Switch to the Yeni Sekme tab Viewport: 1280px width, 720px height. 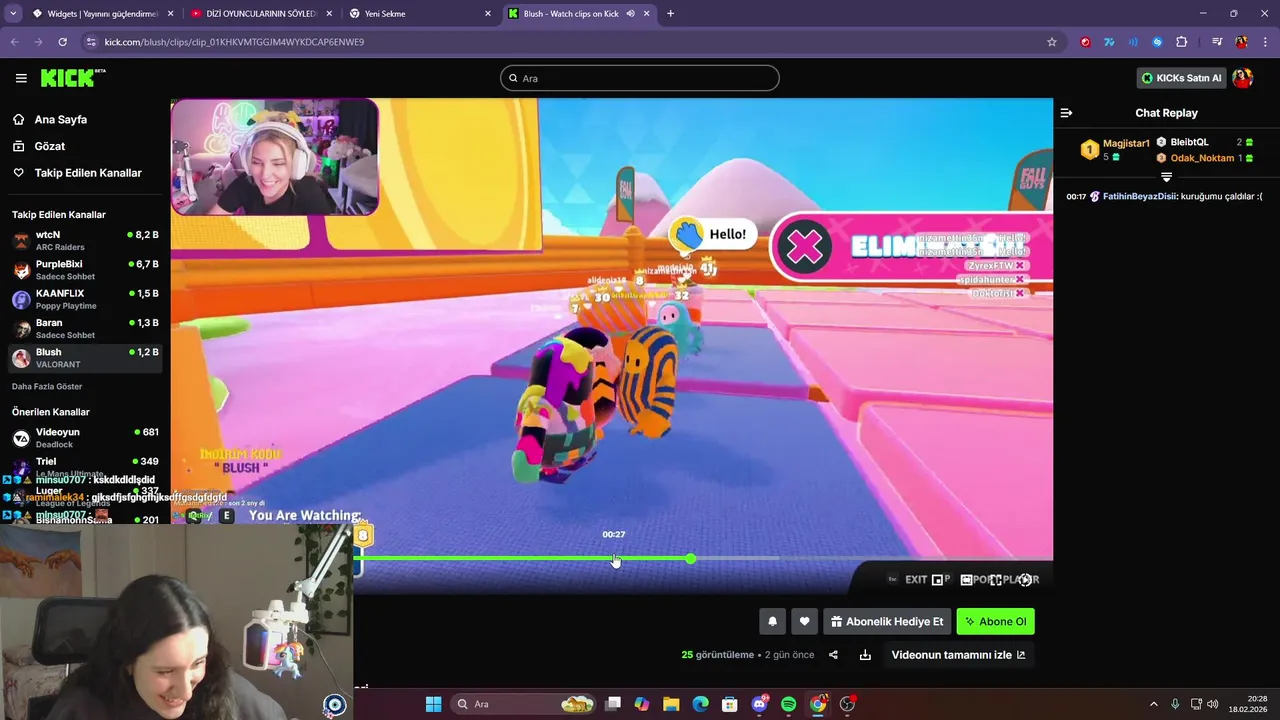coord(420,14)
